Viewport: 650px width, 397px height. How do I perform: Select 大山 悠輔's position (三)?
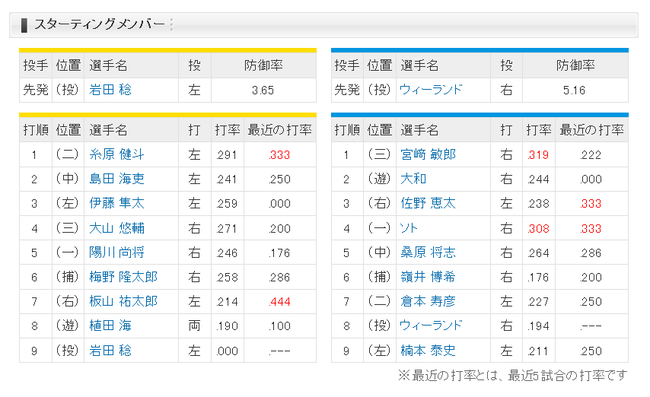point(68,228)
